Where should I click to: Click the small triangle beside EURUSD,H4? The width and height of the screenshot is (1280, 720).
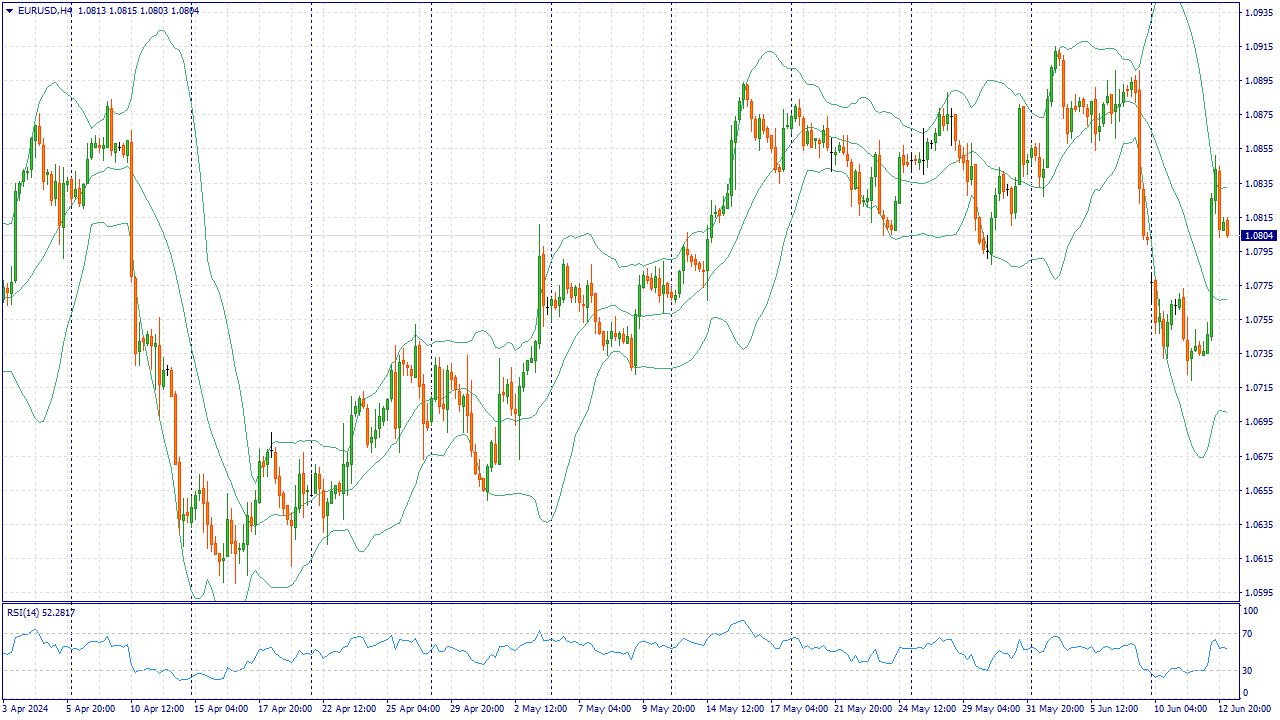9,11
